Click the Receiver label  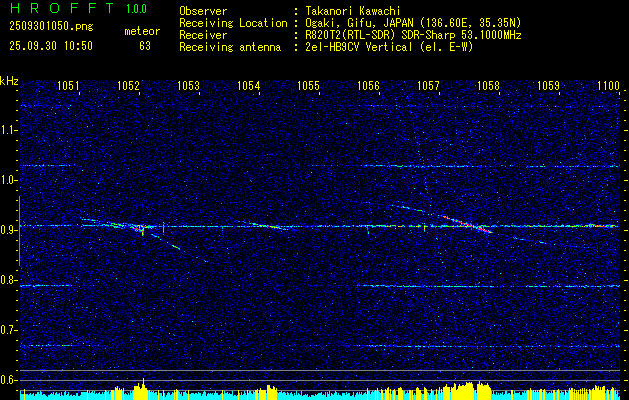pos(203,35)
